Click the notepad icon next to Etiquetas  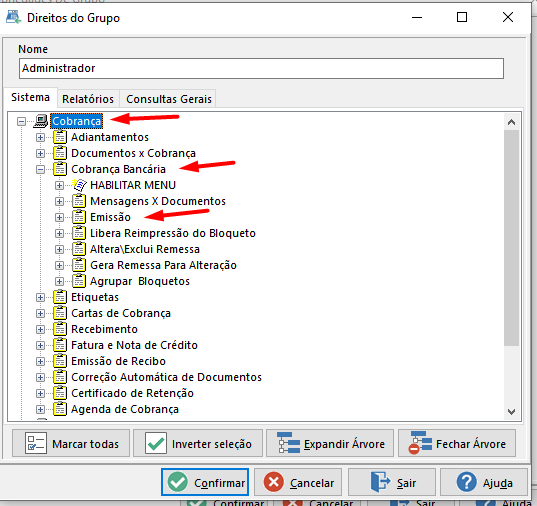coord(60,297)
